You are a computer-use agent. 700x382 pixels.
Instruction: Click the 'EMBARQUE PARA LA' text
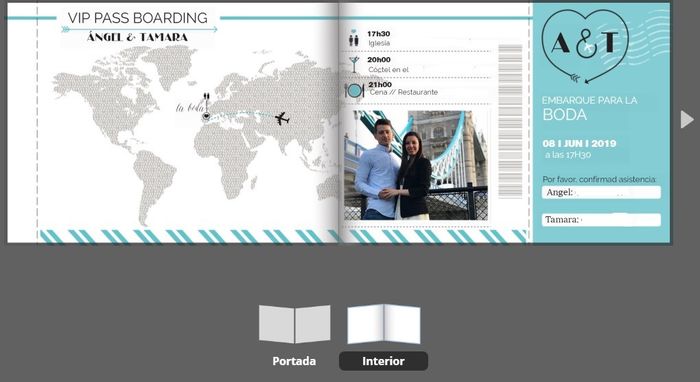click(x=589, y=100)
